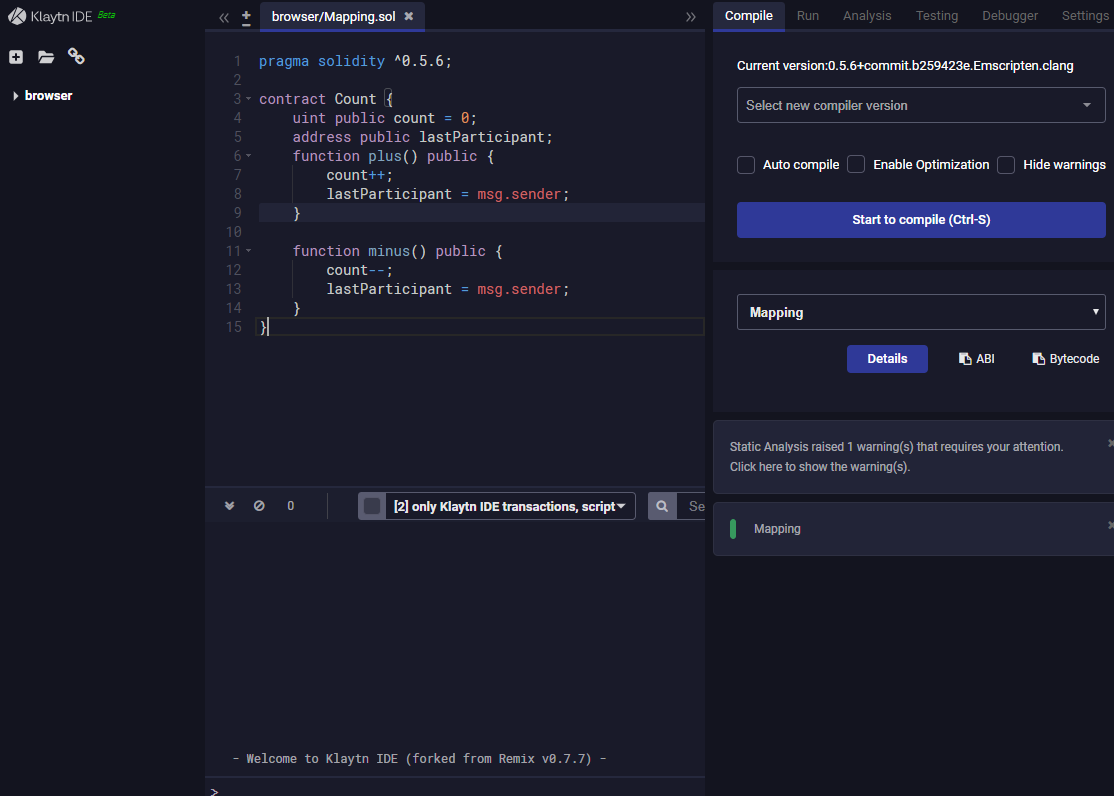The width and height of the screenshot is (1114, 796).
Task: Click the editor font size plus/minus icon
Action: point(246,18)
